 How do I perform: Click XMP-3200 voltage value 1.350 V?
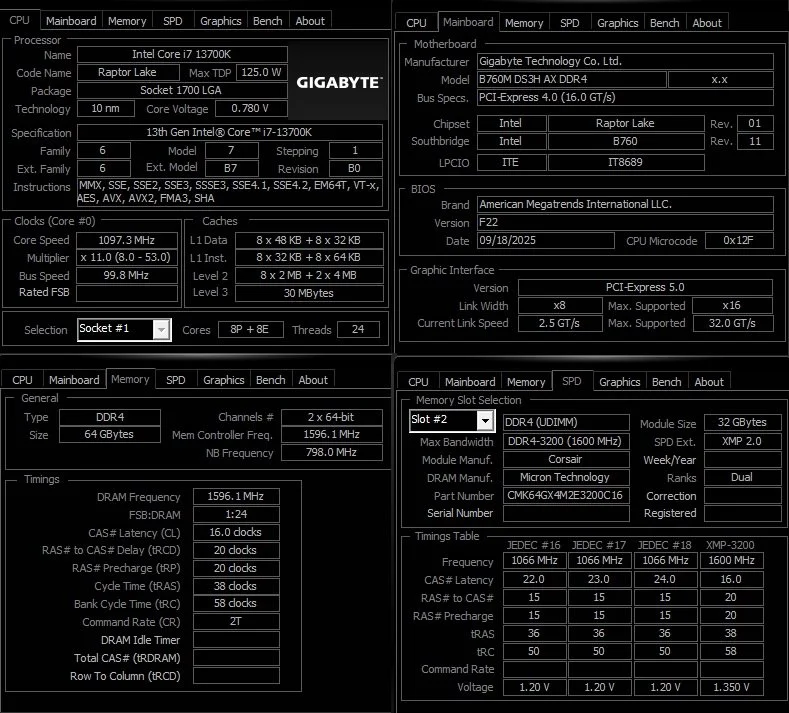tap(732, 687)
